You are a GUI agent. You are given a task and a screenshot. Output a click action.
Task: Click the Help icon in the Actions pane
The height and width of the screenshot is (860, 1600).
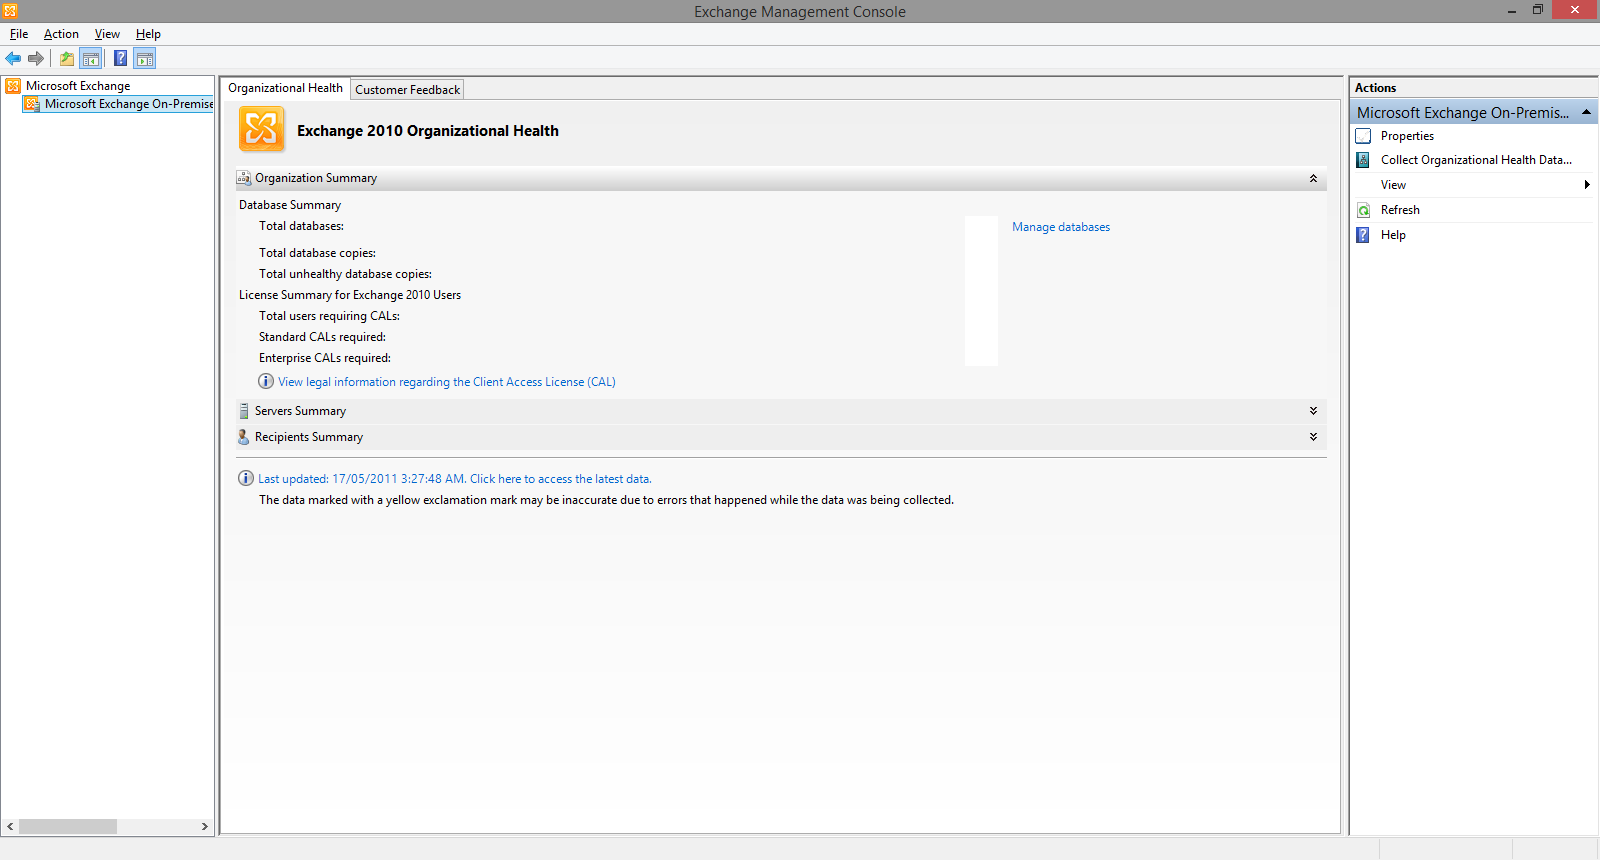point(1363,235)
